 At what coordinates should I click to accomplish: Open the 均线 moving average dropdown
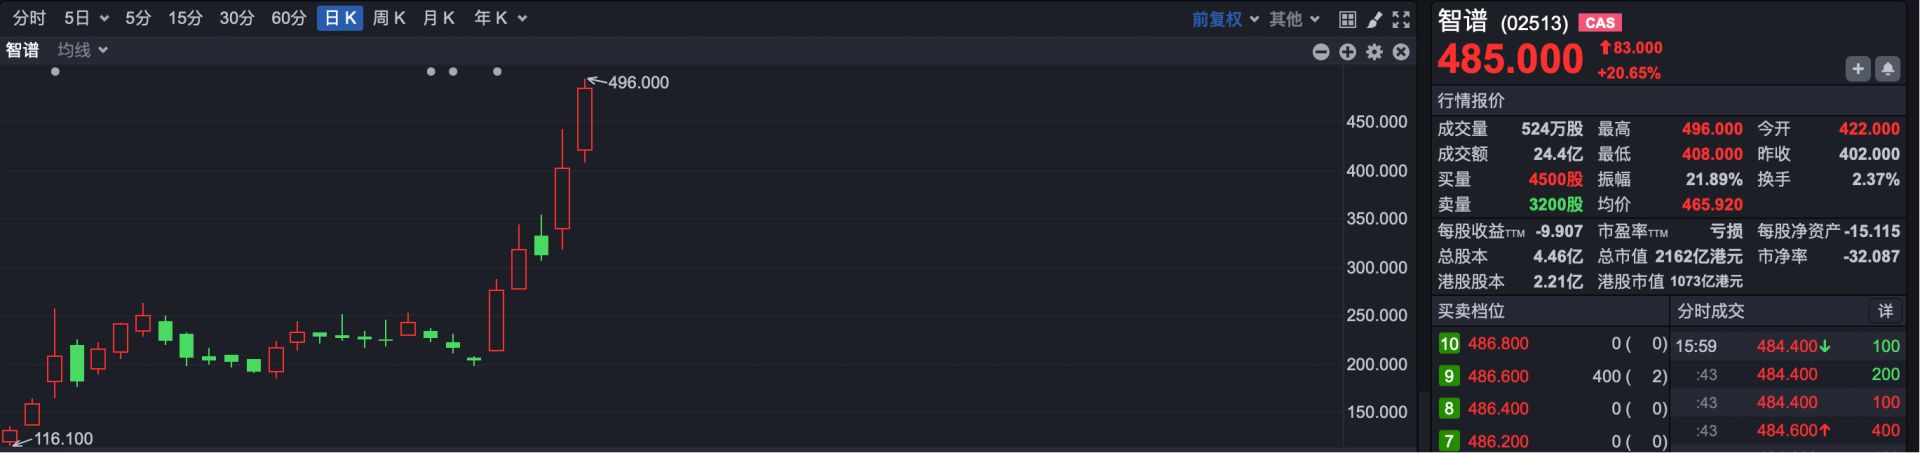click(x=83, y=50)
